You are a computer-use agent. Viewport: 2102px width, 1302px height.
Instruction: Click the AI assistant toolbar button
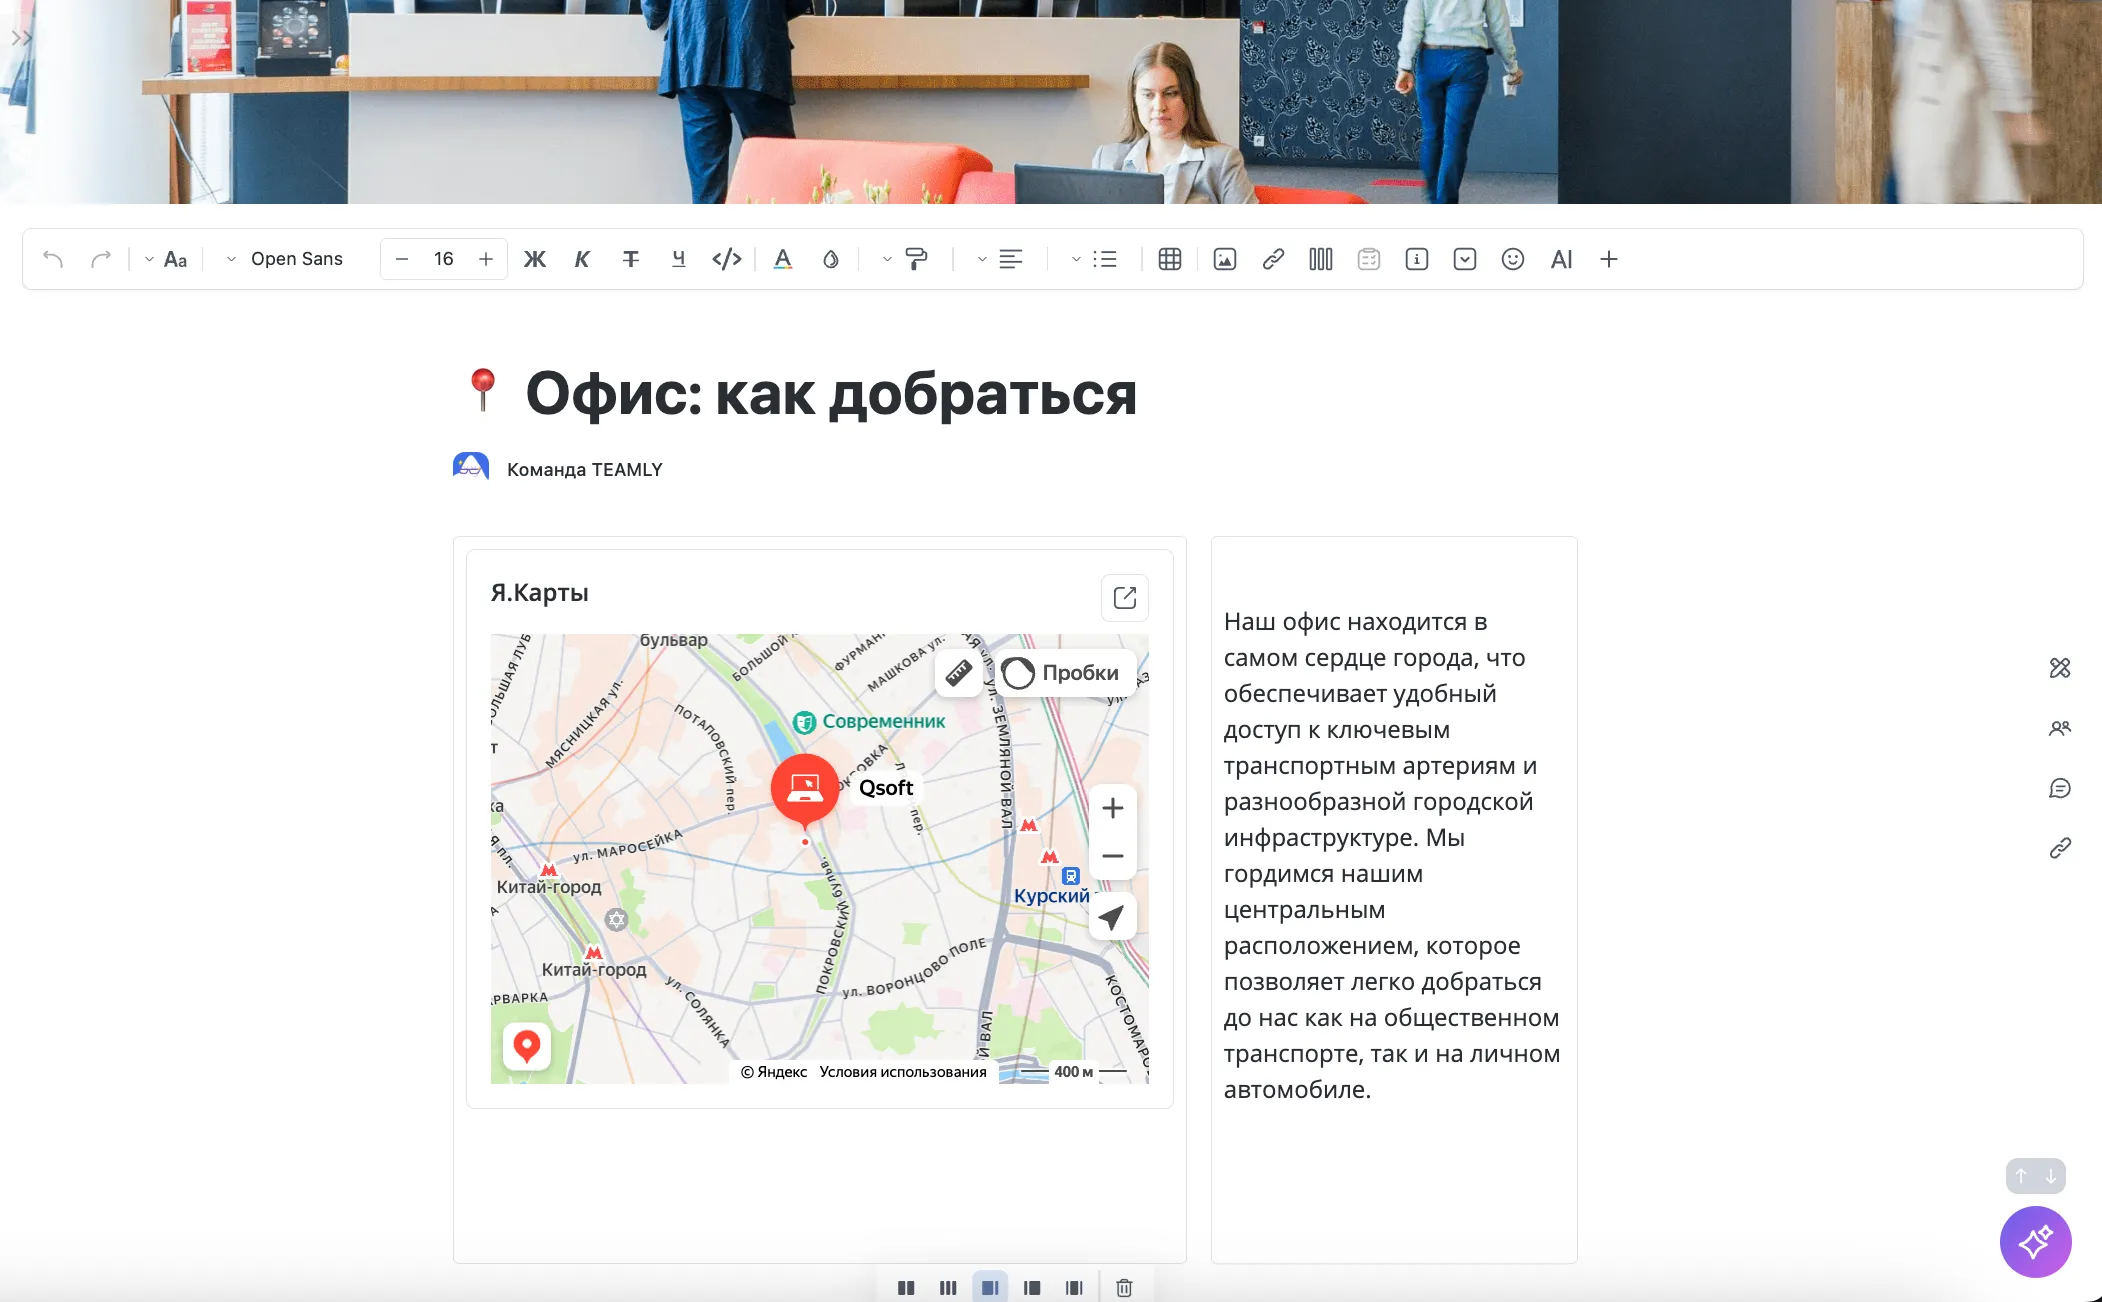coord(1561,260)
